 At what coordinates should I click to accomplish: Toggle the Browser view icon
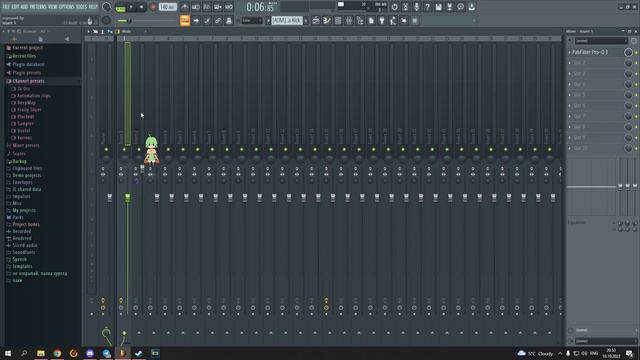(x=360, y=20)
